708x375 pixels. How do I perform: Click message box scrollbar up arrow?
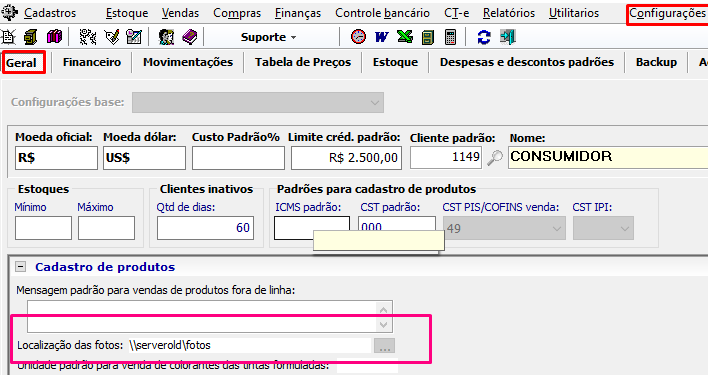click(383, 309)
